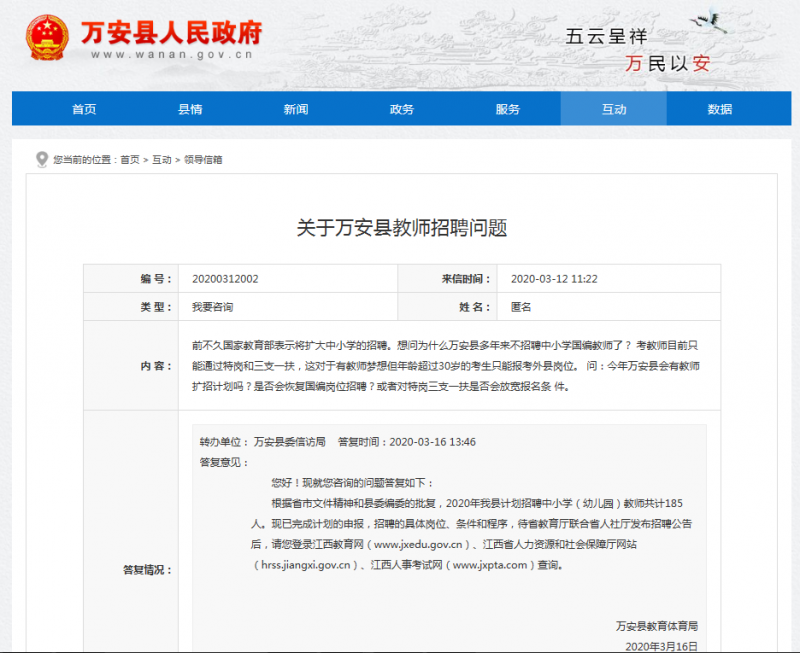Click the www.jxpta.com address in the reply
The image size is (800, 653).
point(489,565)
